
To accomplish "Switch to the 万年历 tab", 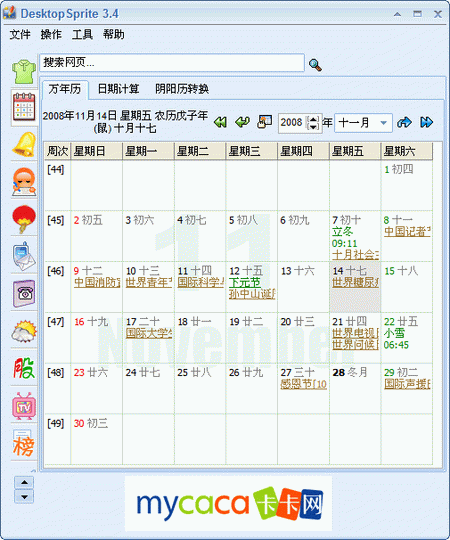I will click(65, 89).
